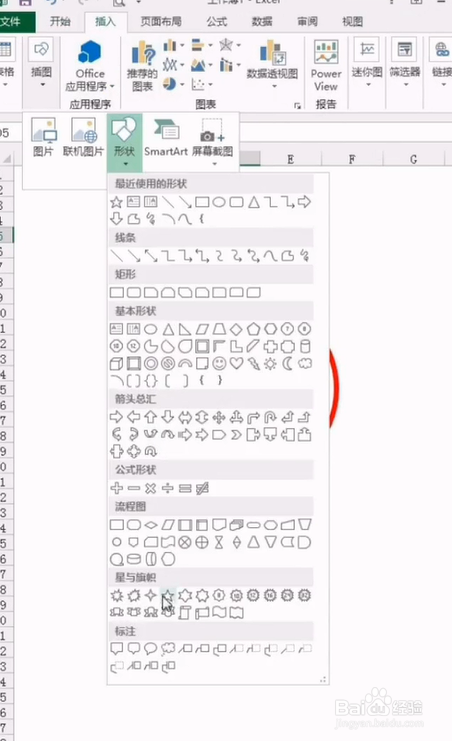Choose the vertical scroll banner shape
The height and width of the screenshot is (741, 452).
click(x=185, y=612)
